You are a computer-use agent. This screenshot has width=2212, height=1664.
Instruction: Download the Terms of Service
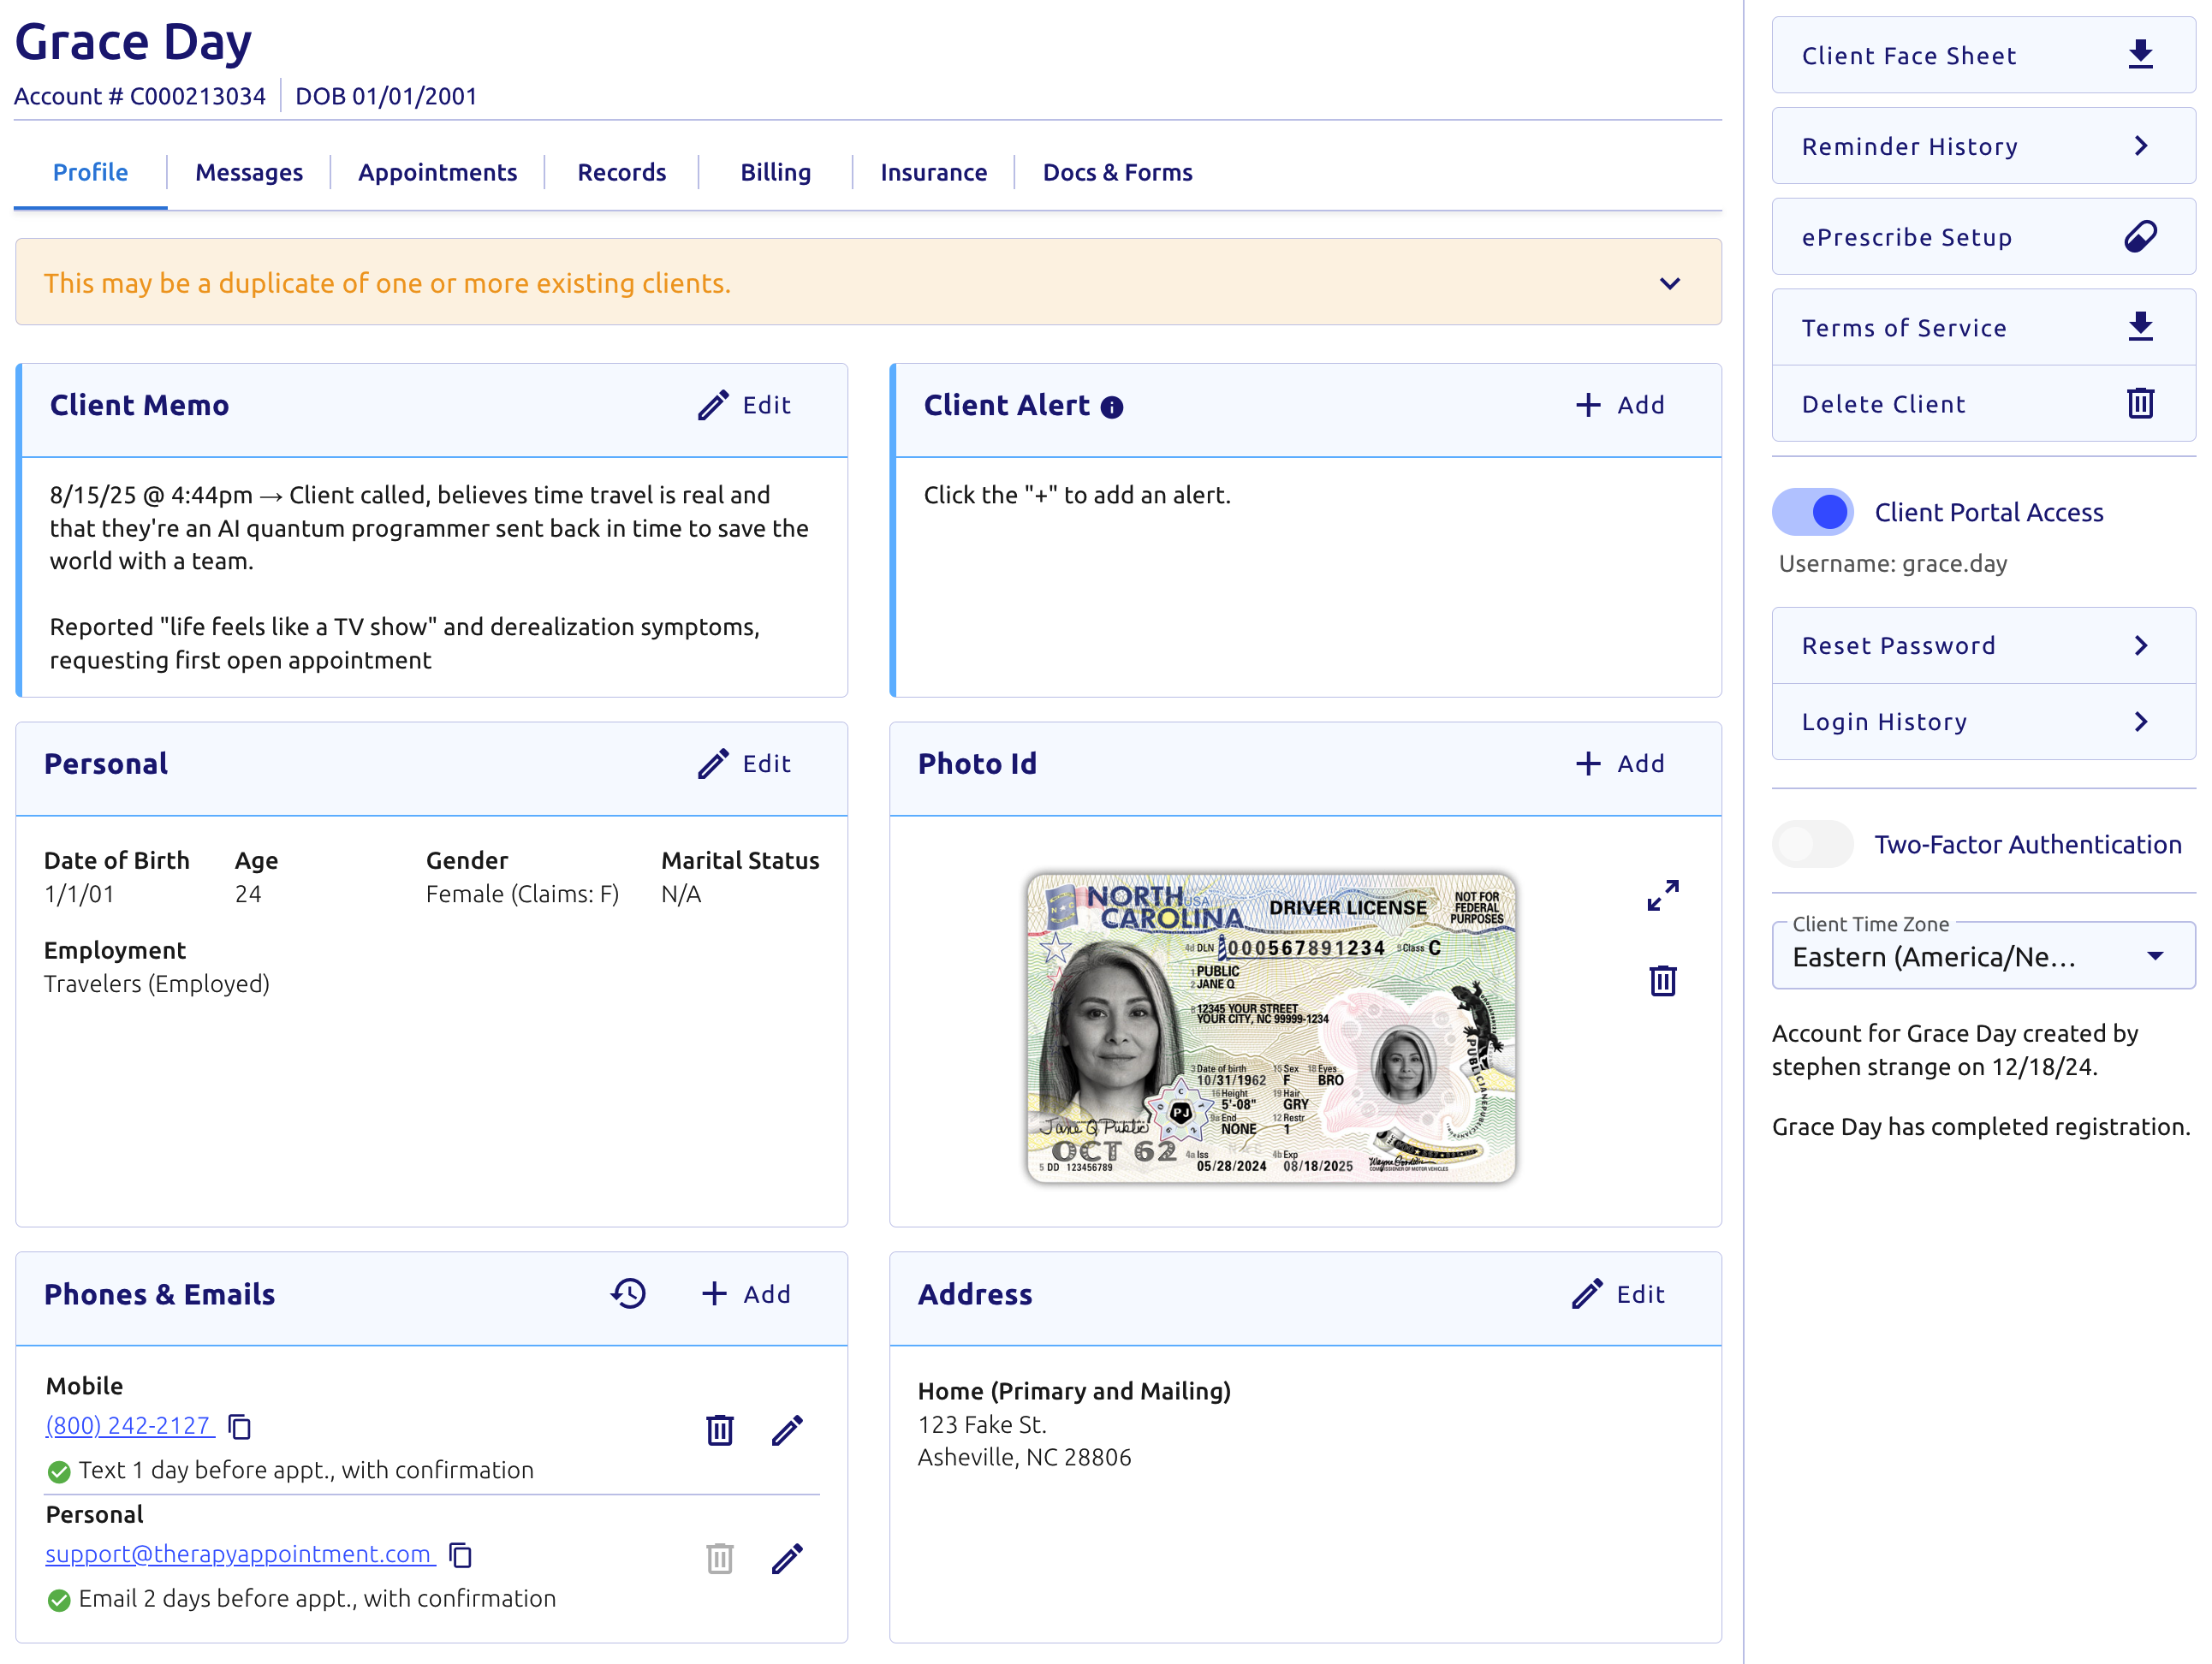tap(2140, 327)
